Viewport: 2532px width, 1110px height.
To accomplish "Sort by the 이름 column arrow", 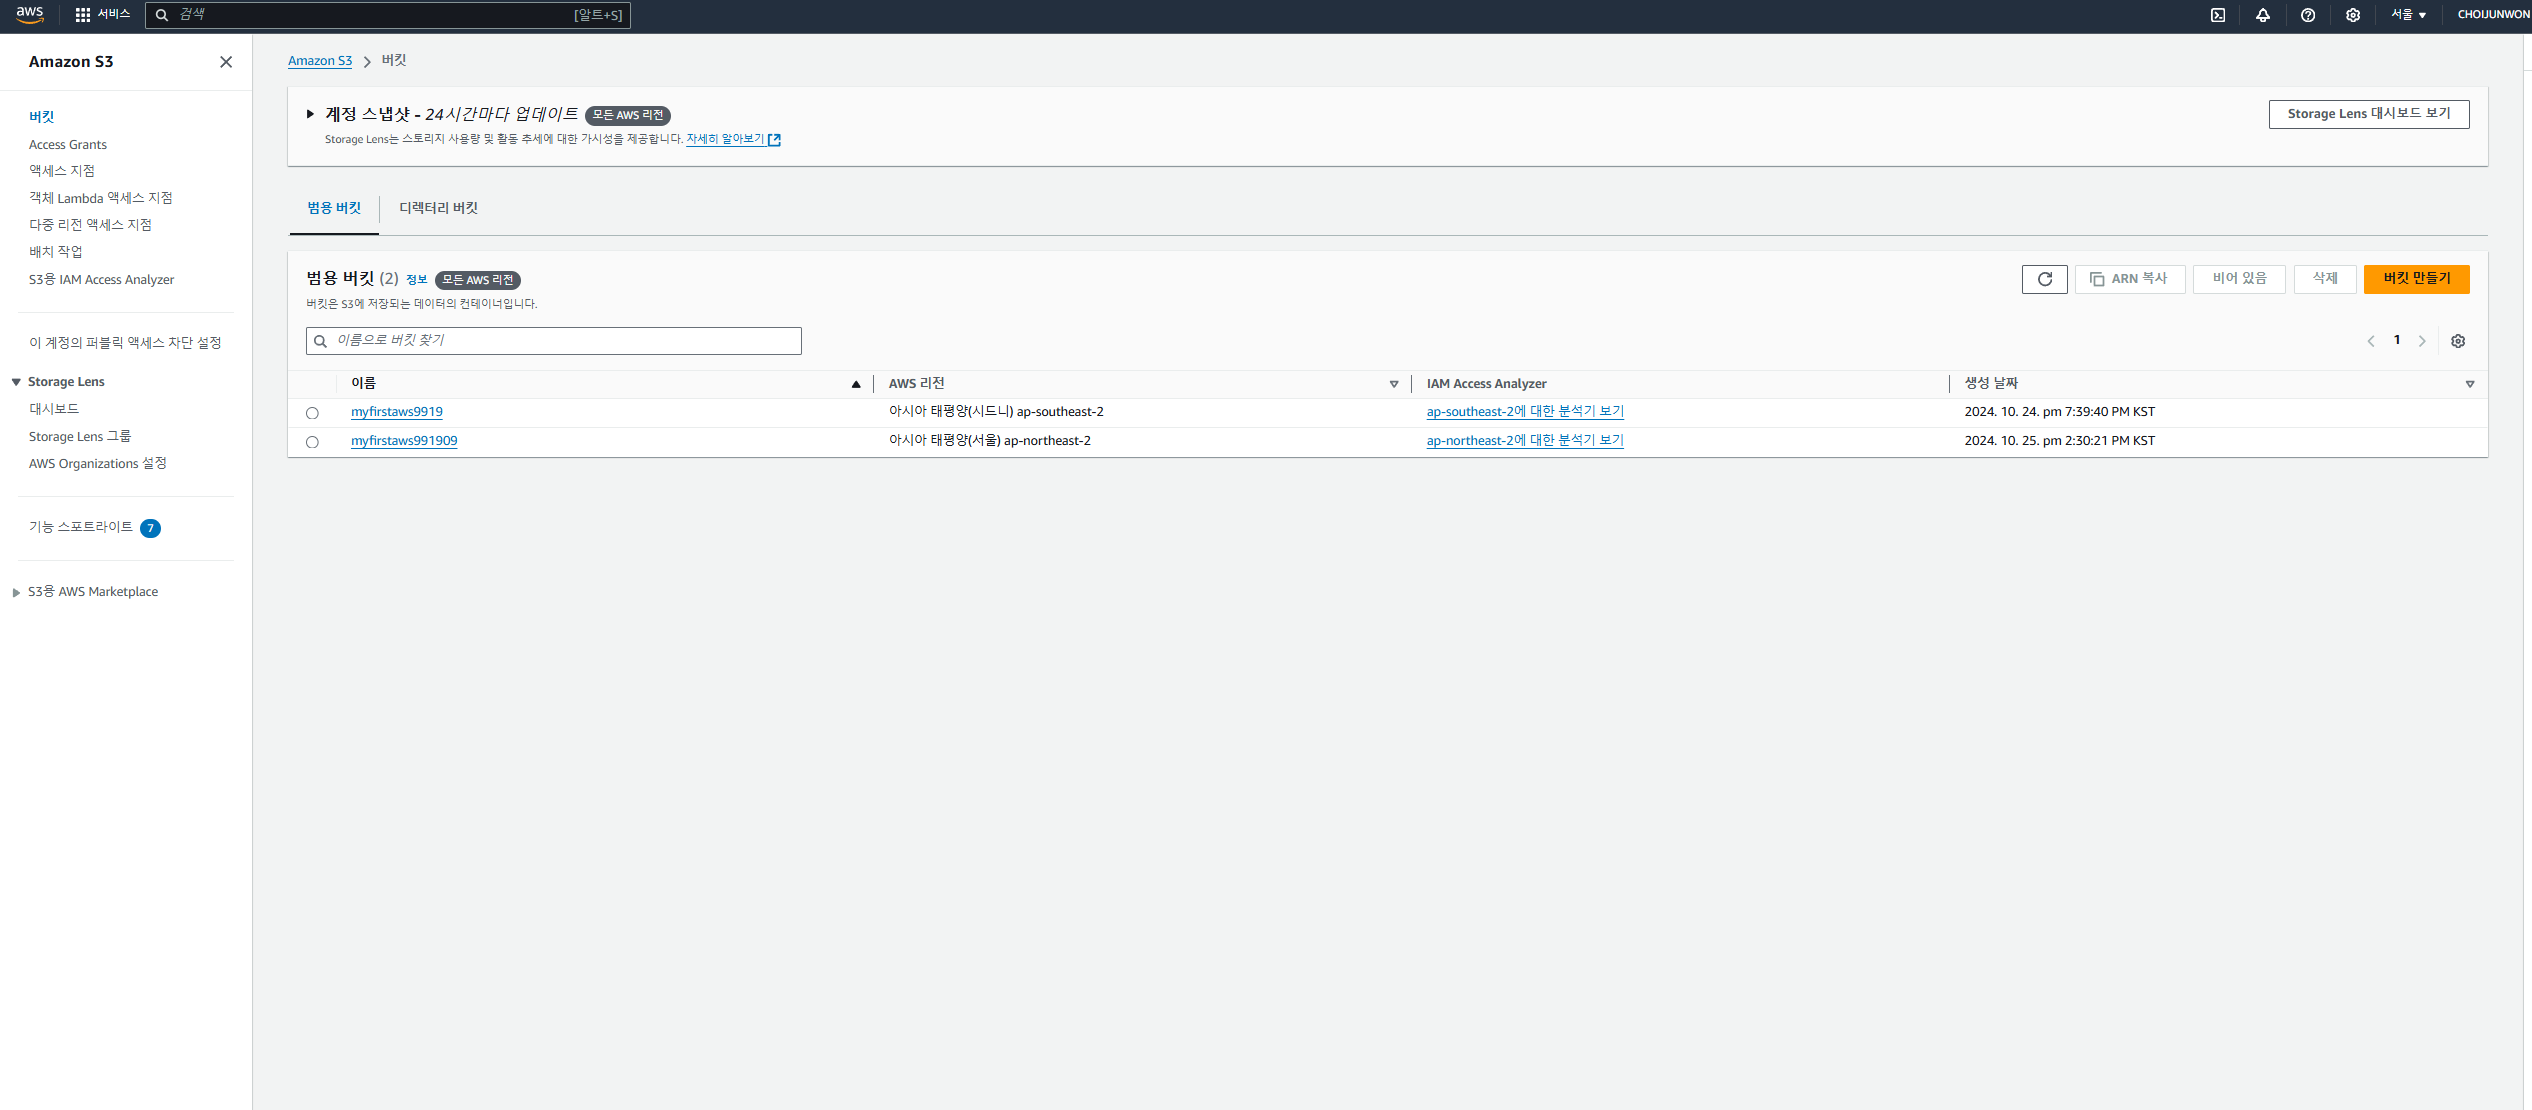I will pyautogui.click(x=856, y=384).
